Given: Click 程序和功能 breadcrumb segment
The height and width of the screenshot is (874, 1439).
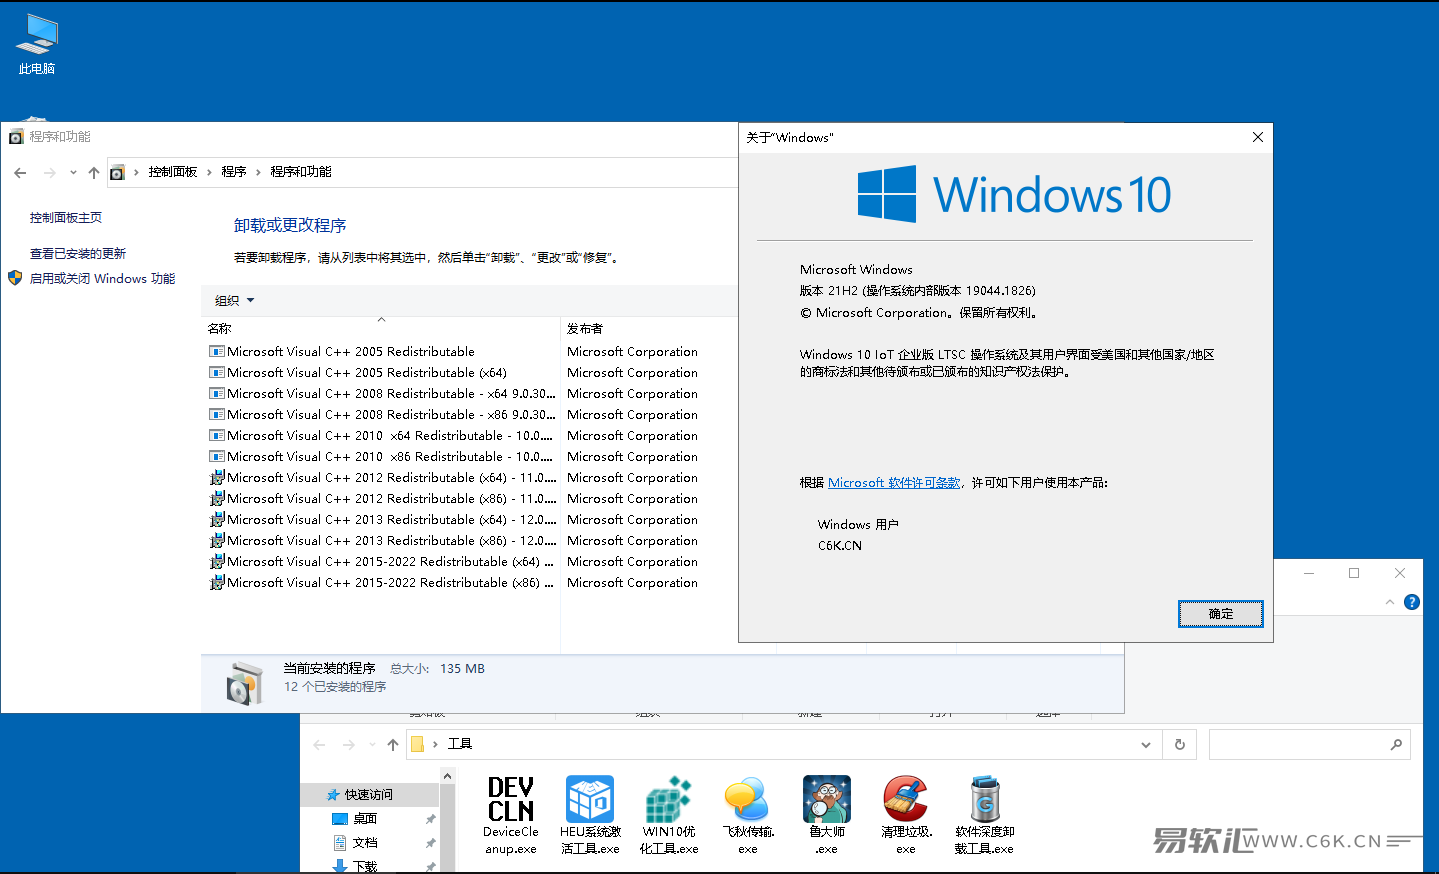Looking at the screenshot, I should pyautogui.click(x=301, y=172).
